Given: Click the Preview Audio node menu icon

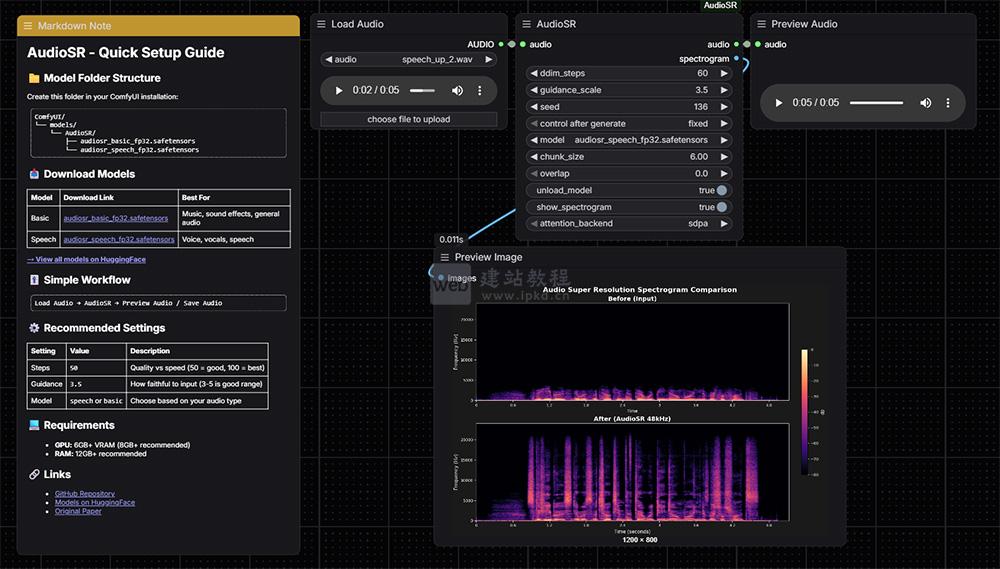Looking at the screenshot, I should click(761, 24).
